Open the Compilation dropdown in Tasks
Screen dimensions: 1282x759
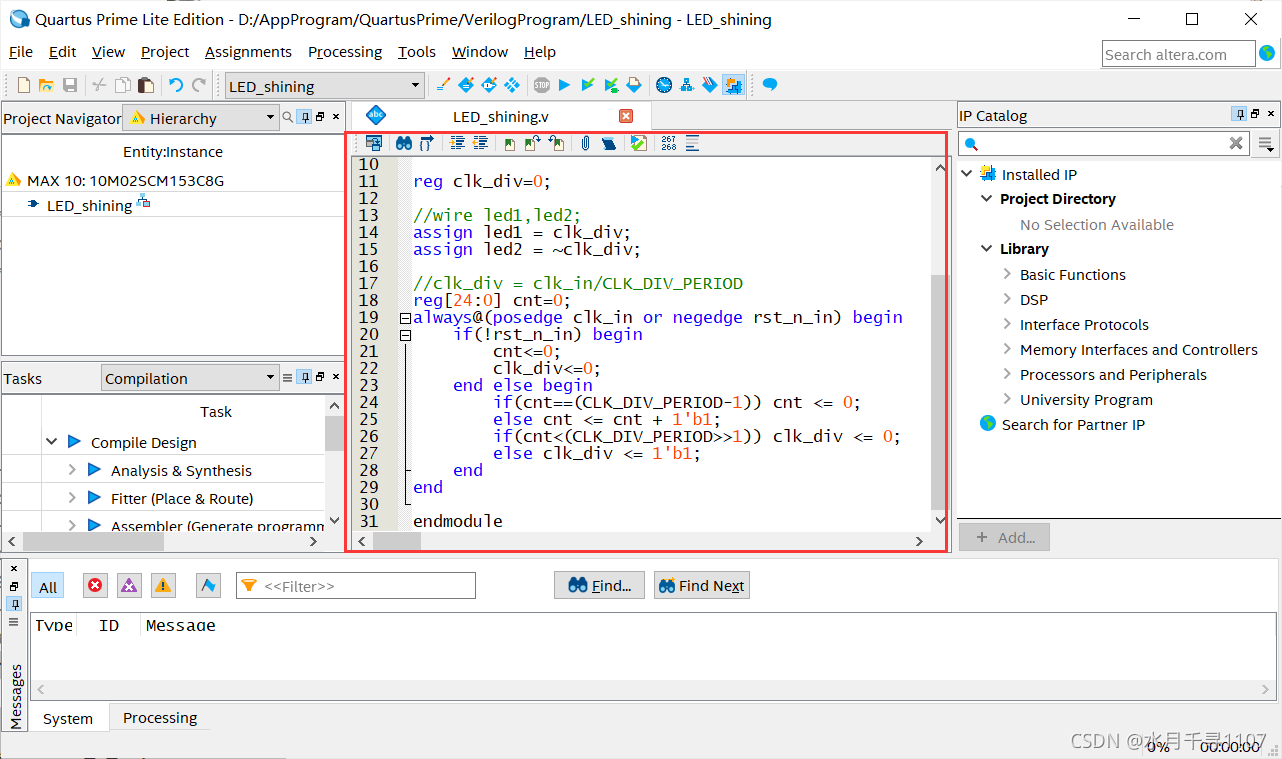189,378
